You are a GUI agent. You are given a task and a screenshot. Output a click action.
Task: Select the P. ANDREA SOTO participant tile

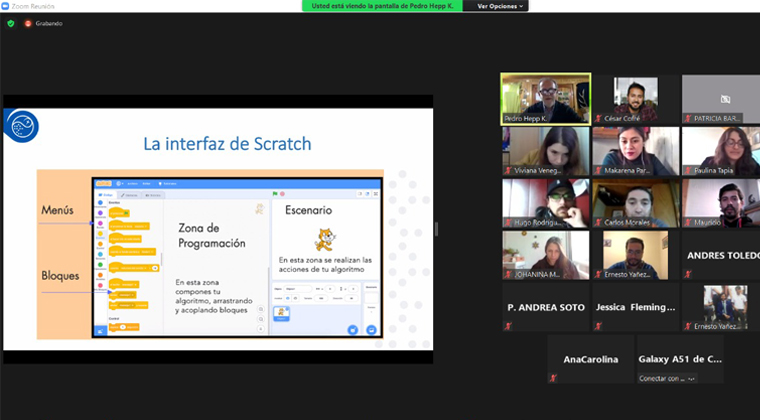(546, 307)
